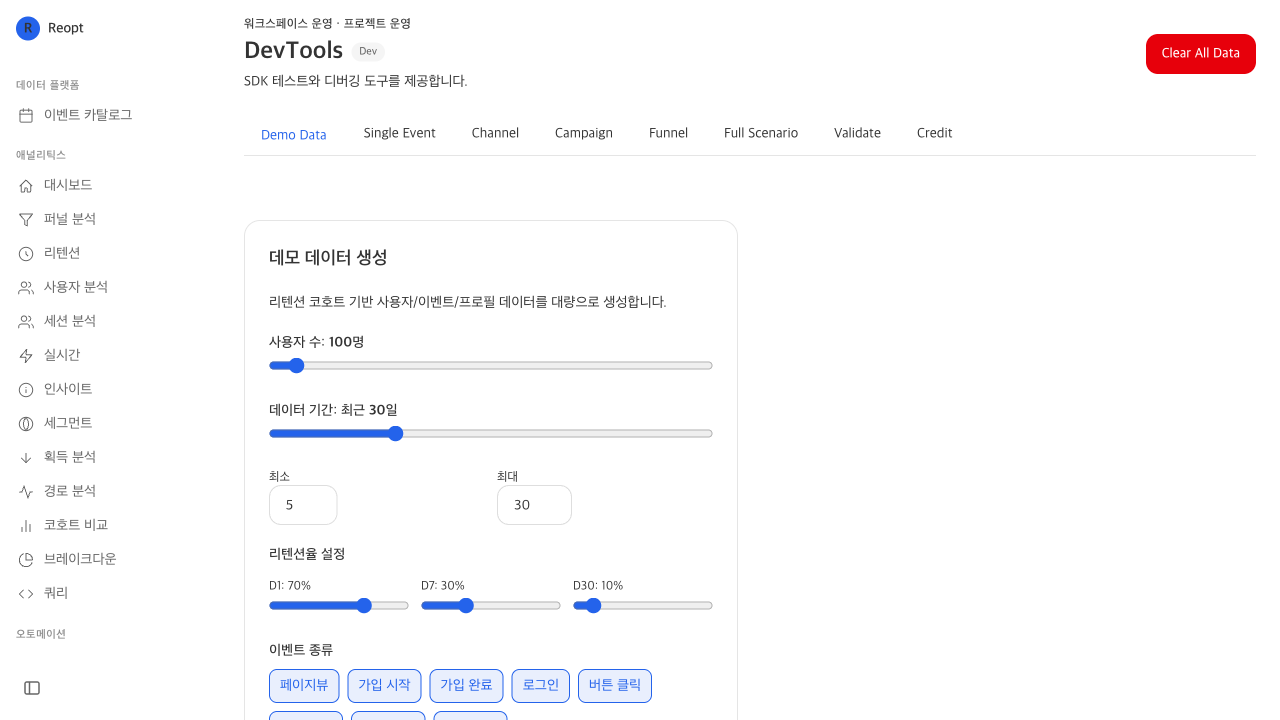Click the 대시보드 home icon
Viewport: 1280px width, 720px height.
tap(26, 185)
